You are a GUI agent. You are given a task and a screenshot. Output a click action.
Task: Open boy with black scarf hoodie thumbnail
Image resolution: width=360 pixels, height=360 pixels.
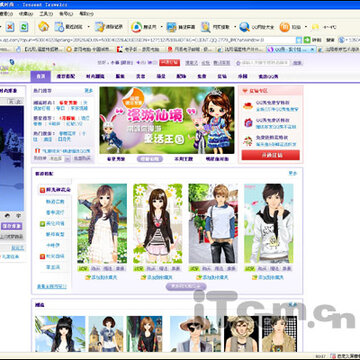(269, 223)
